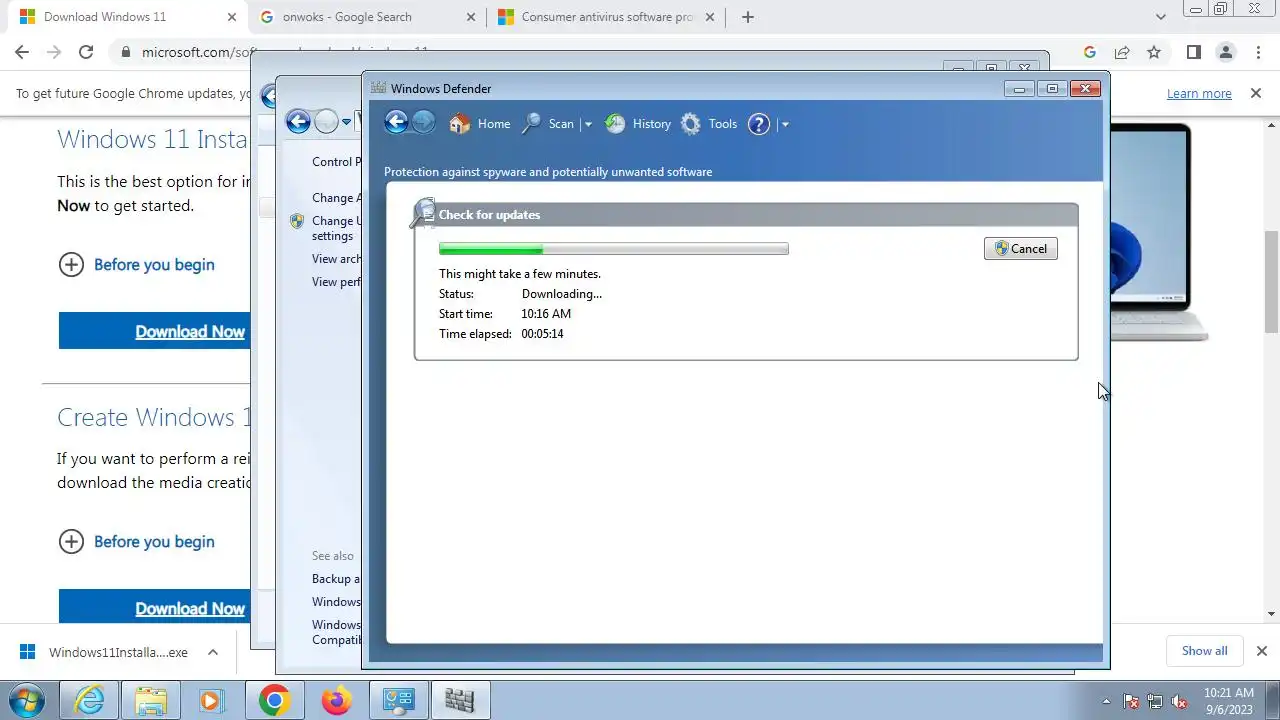The image size is (1280, 720).
Task: Click the Chrome page vertical scrollbar
Action: coord(1272,281)
